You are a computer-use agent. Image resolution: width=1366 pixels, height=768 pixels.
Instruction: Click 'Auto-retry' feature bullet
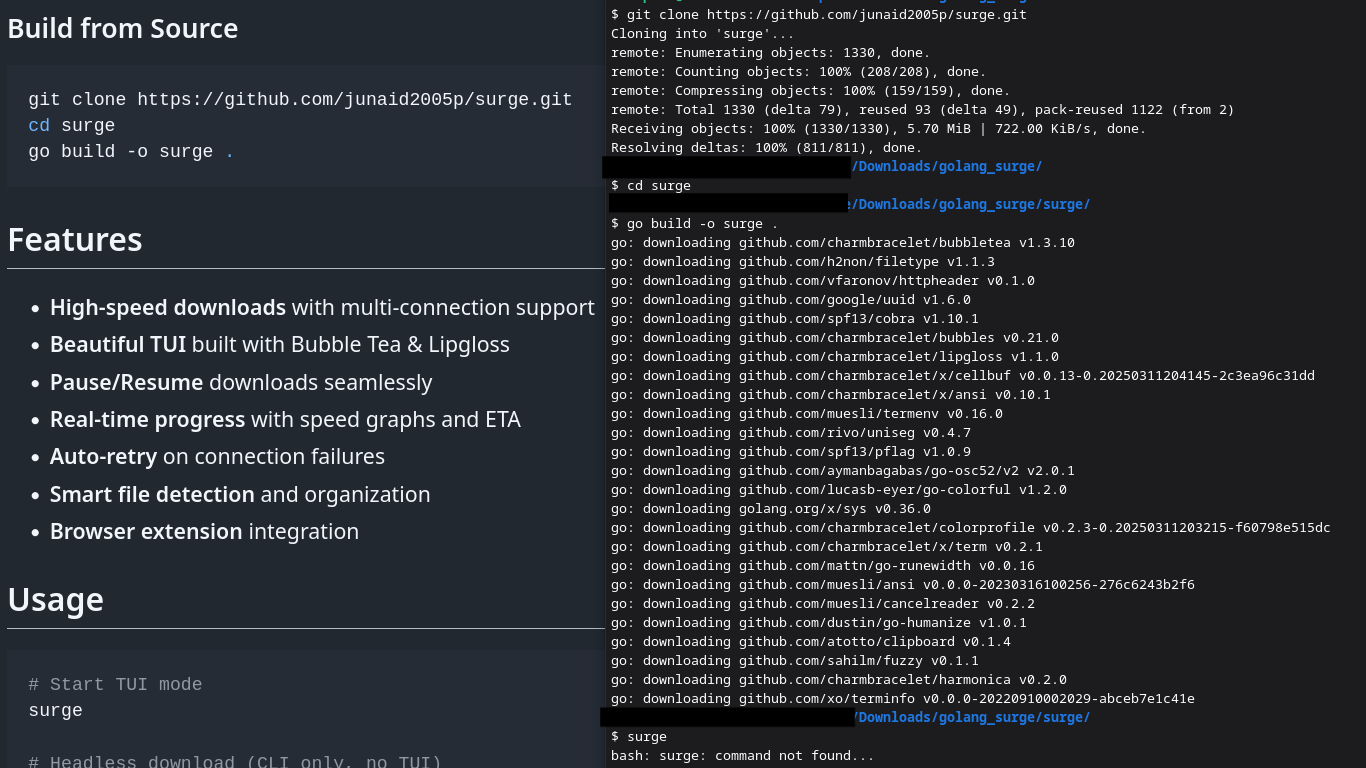click(x=217, y=456)
